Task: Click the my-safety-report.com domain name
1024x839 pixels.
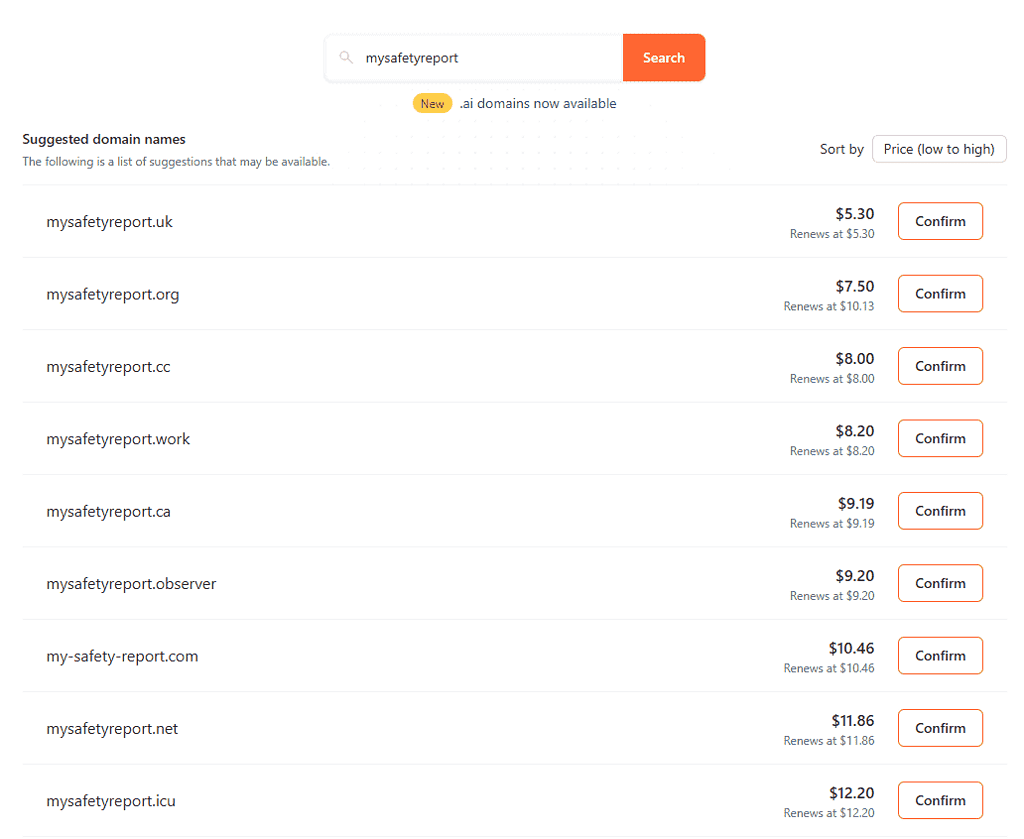Action: pos(122,657)
